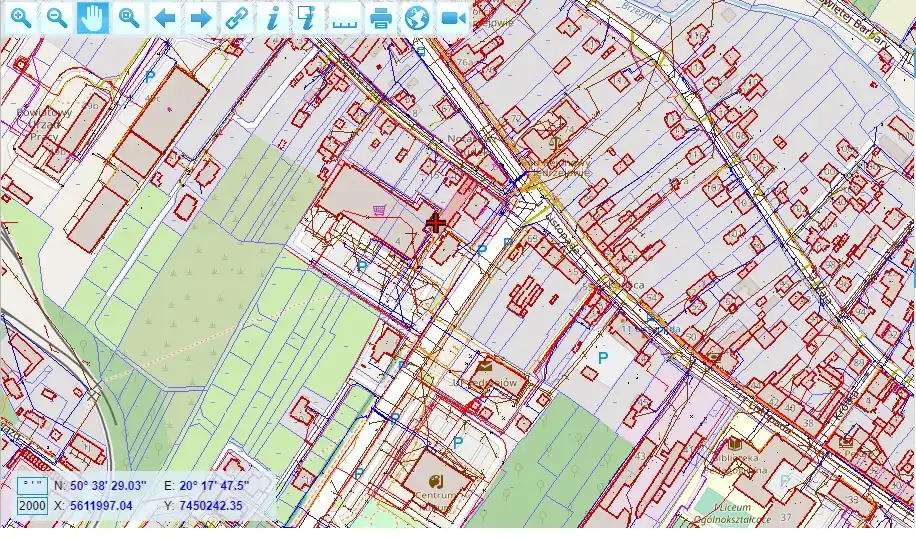916x539 pixels.
Task: Select the area info tool with rectangle
Action: [308, 18]
